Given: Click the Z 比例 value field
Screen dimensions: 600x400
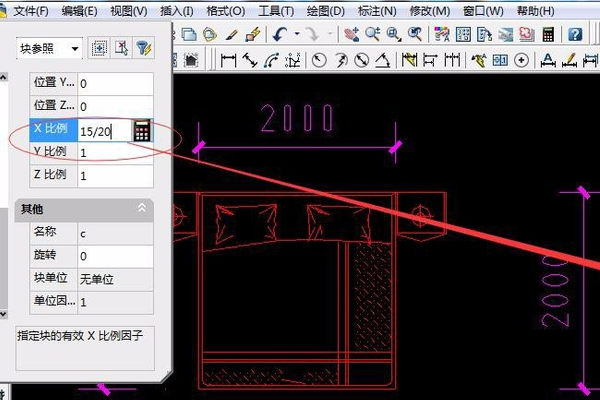Looking at the screenshot, I should [x=115, y=176].
